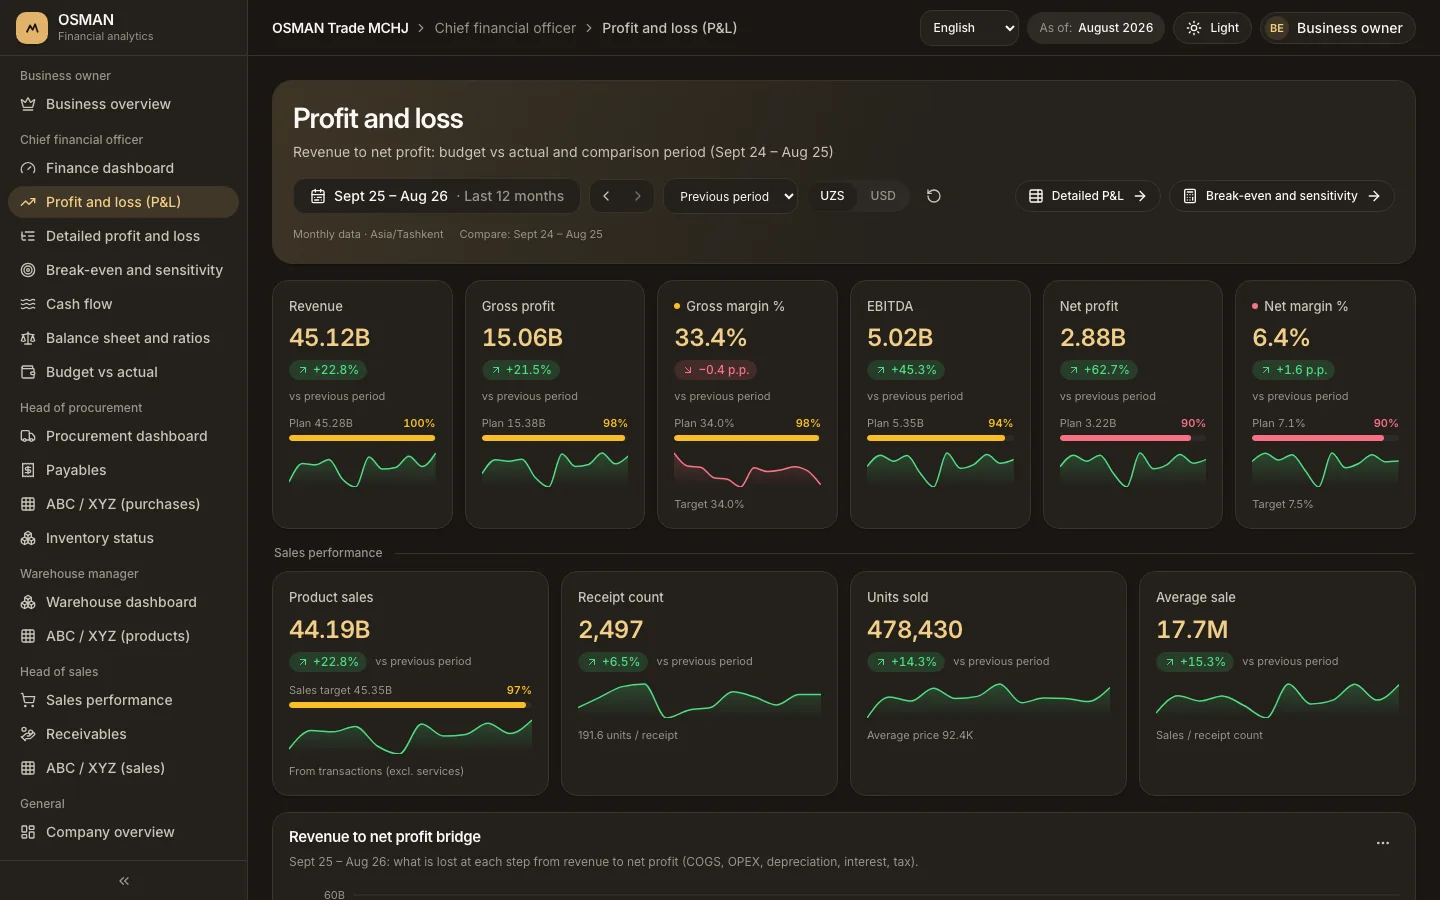Click the reset period refresh icon

(934, 196)
